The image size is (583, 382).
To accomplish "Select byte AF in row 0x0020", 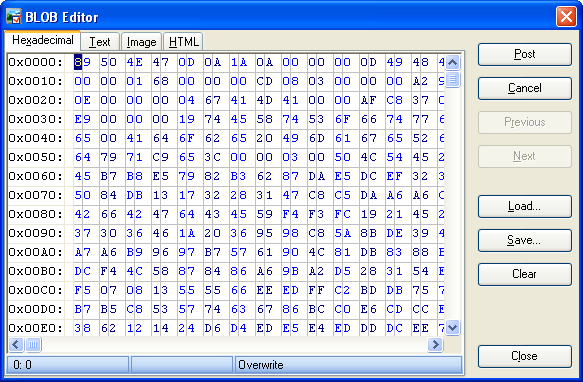I will [368, 100].
